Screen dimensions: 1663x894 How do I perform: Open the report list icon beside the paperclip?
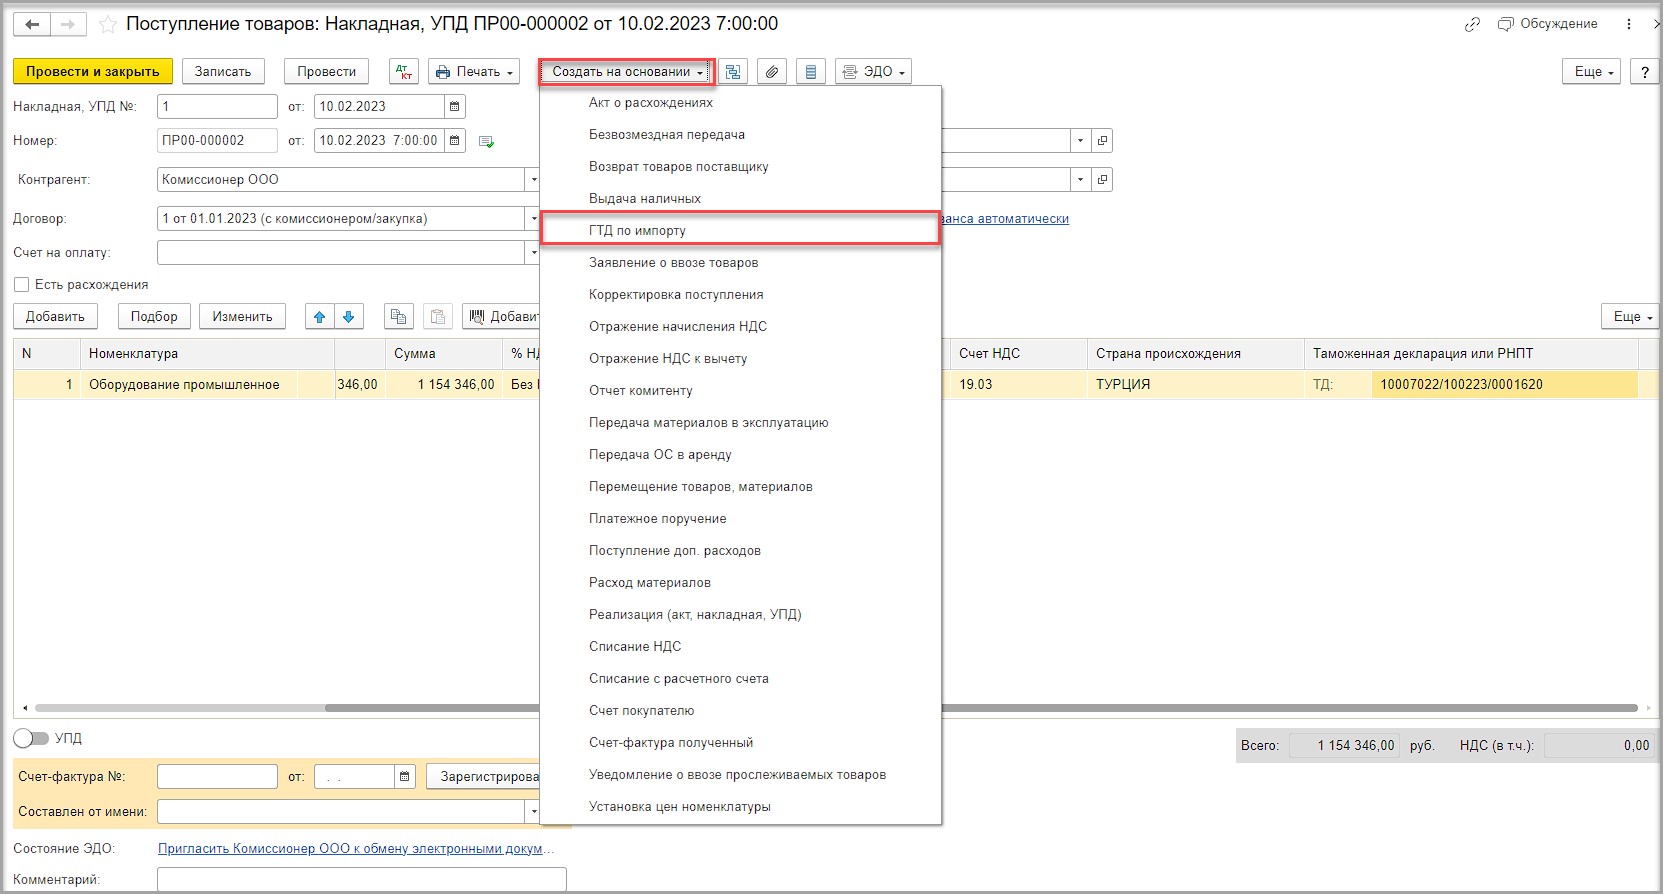(811, 72)
